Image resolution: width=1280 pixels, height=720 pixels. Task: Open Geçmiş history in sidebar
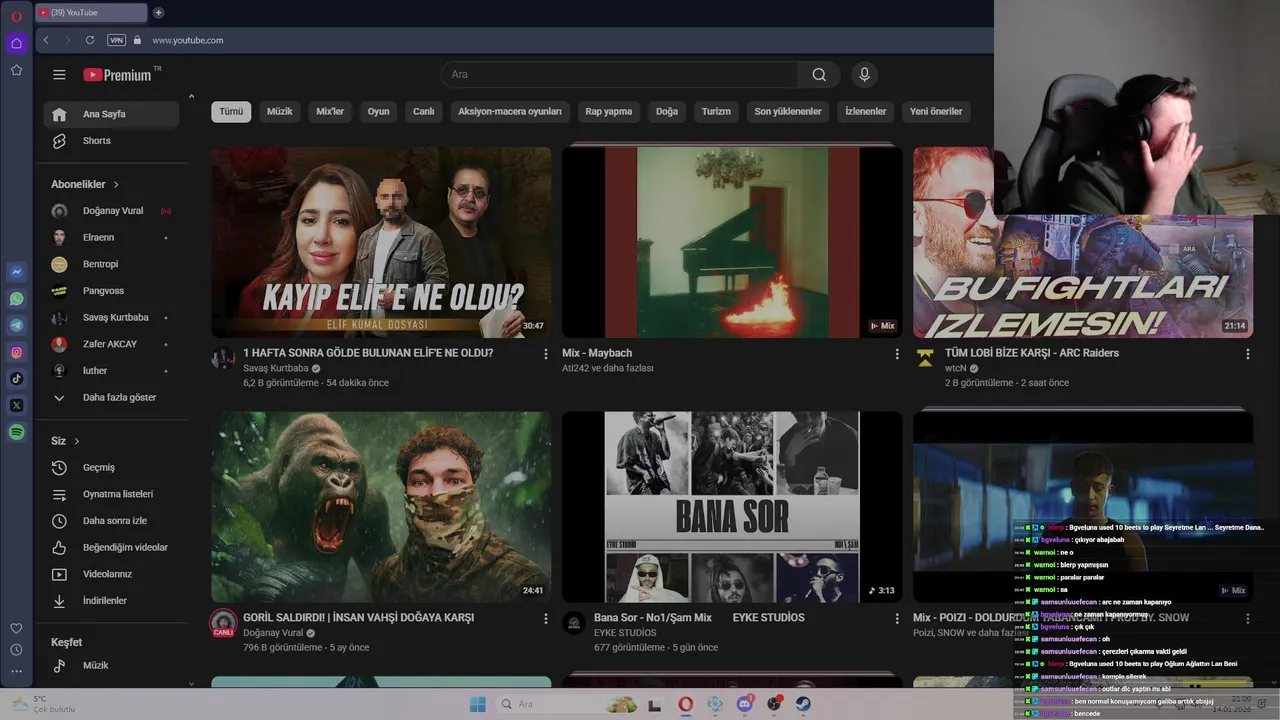pos(112,468)
